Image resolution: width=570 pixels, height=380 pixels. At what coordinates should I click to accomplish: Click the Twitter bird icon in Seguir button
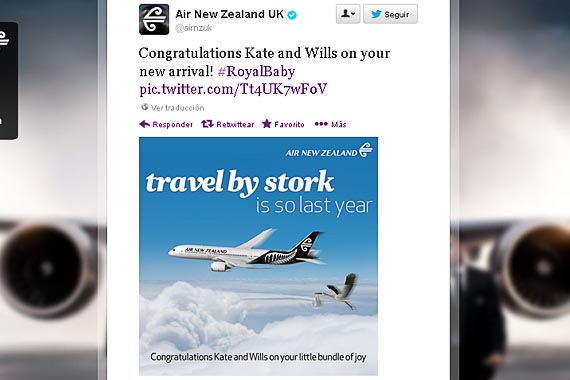pos(376,14)
